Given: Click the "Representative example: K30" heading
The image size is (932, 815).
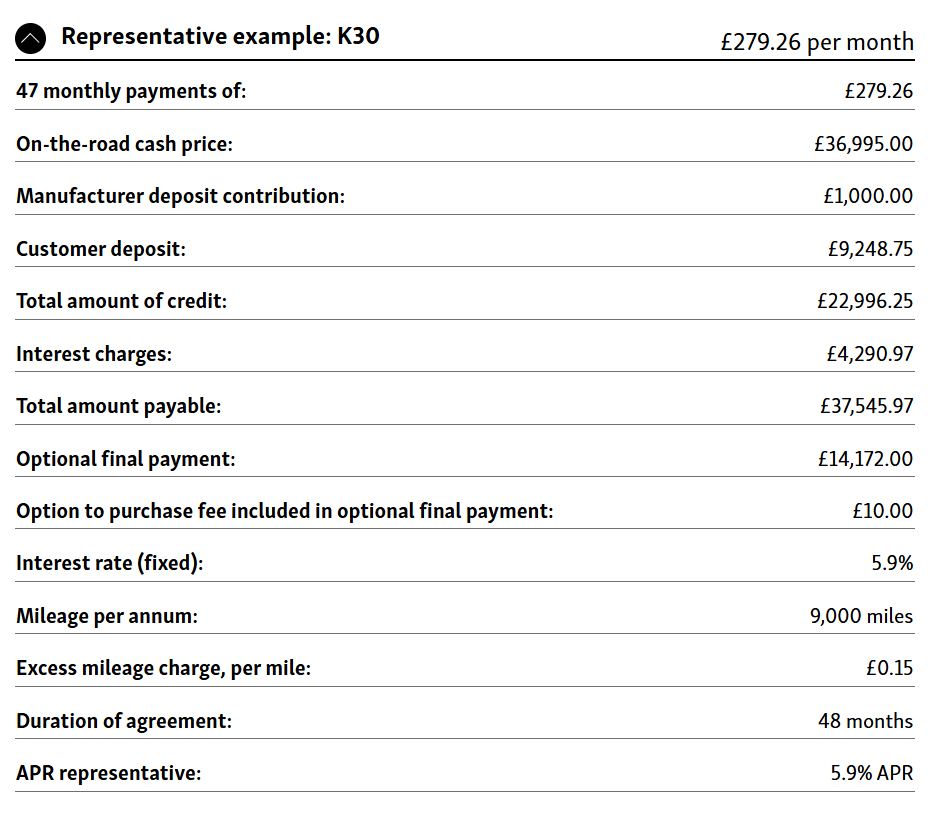Looking at the screenshot, I should (220, 37).
